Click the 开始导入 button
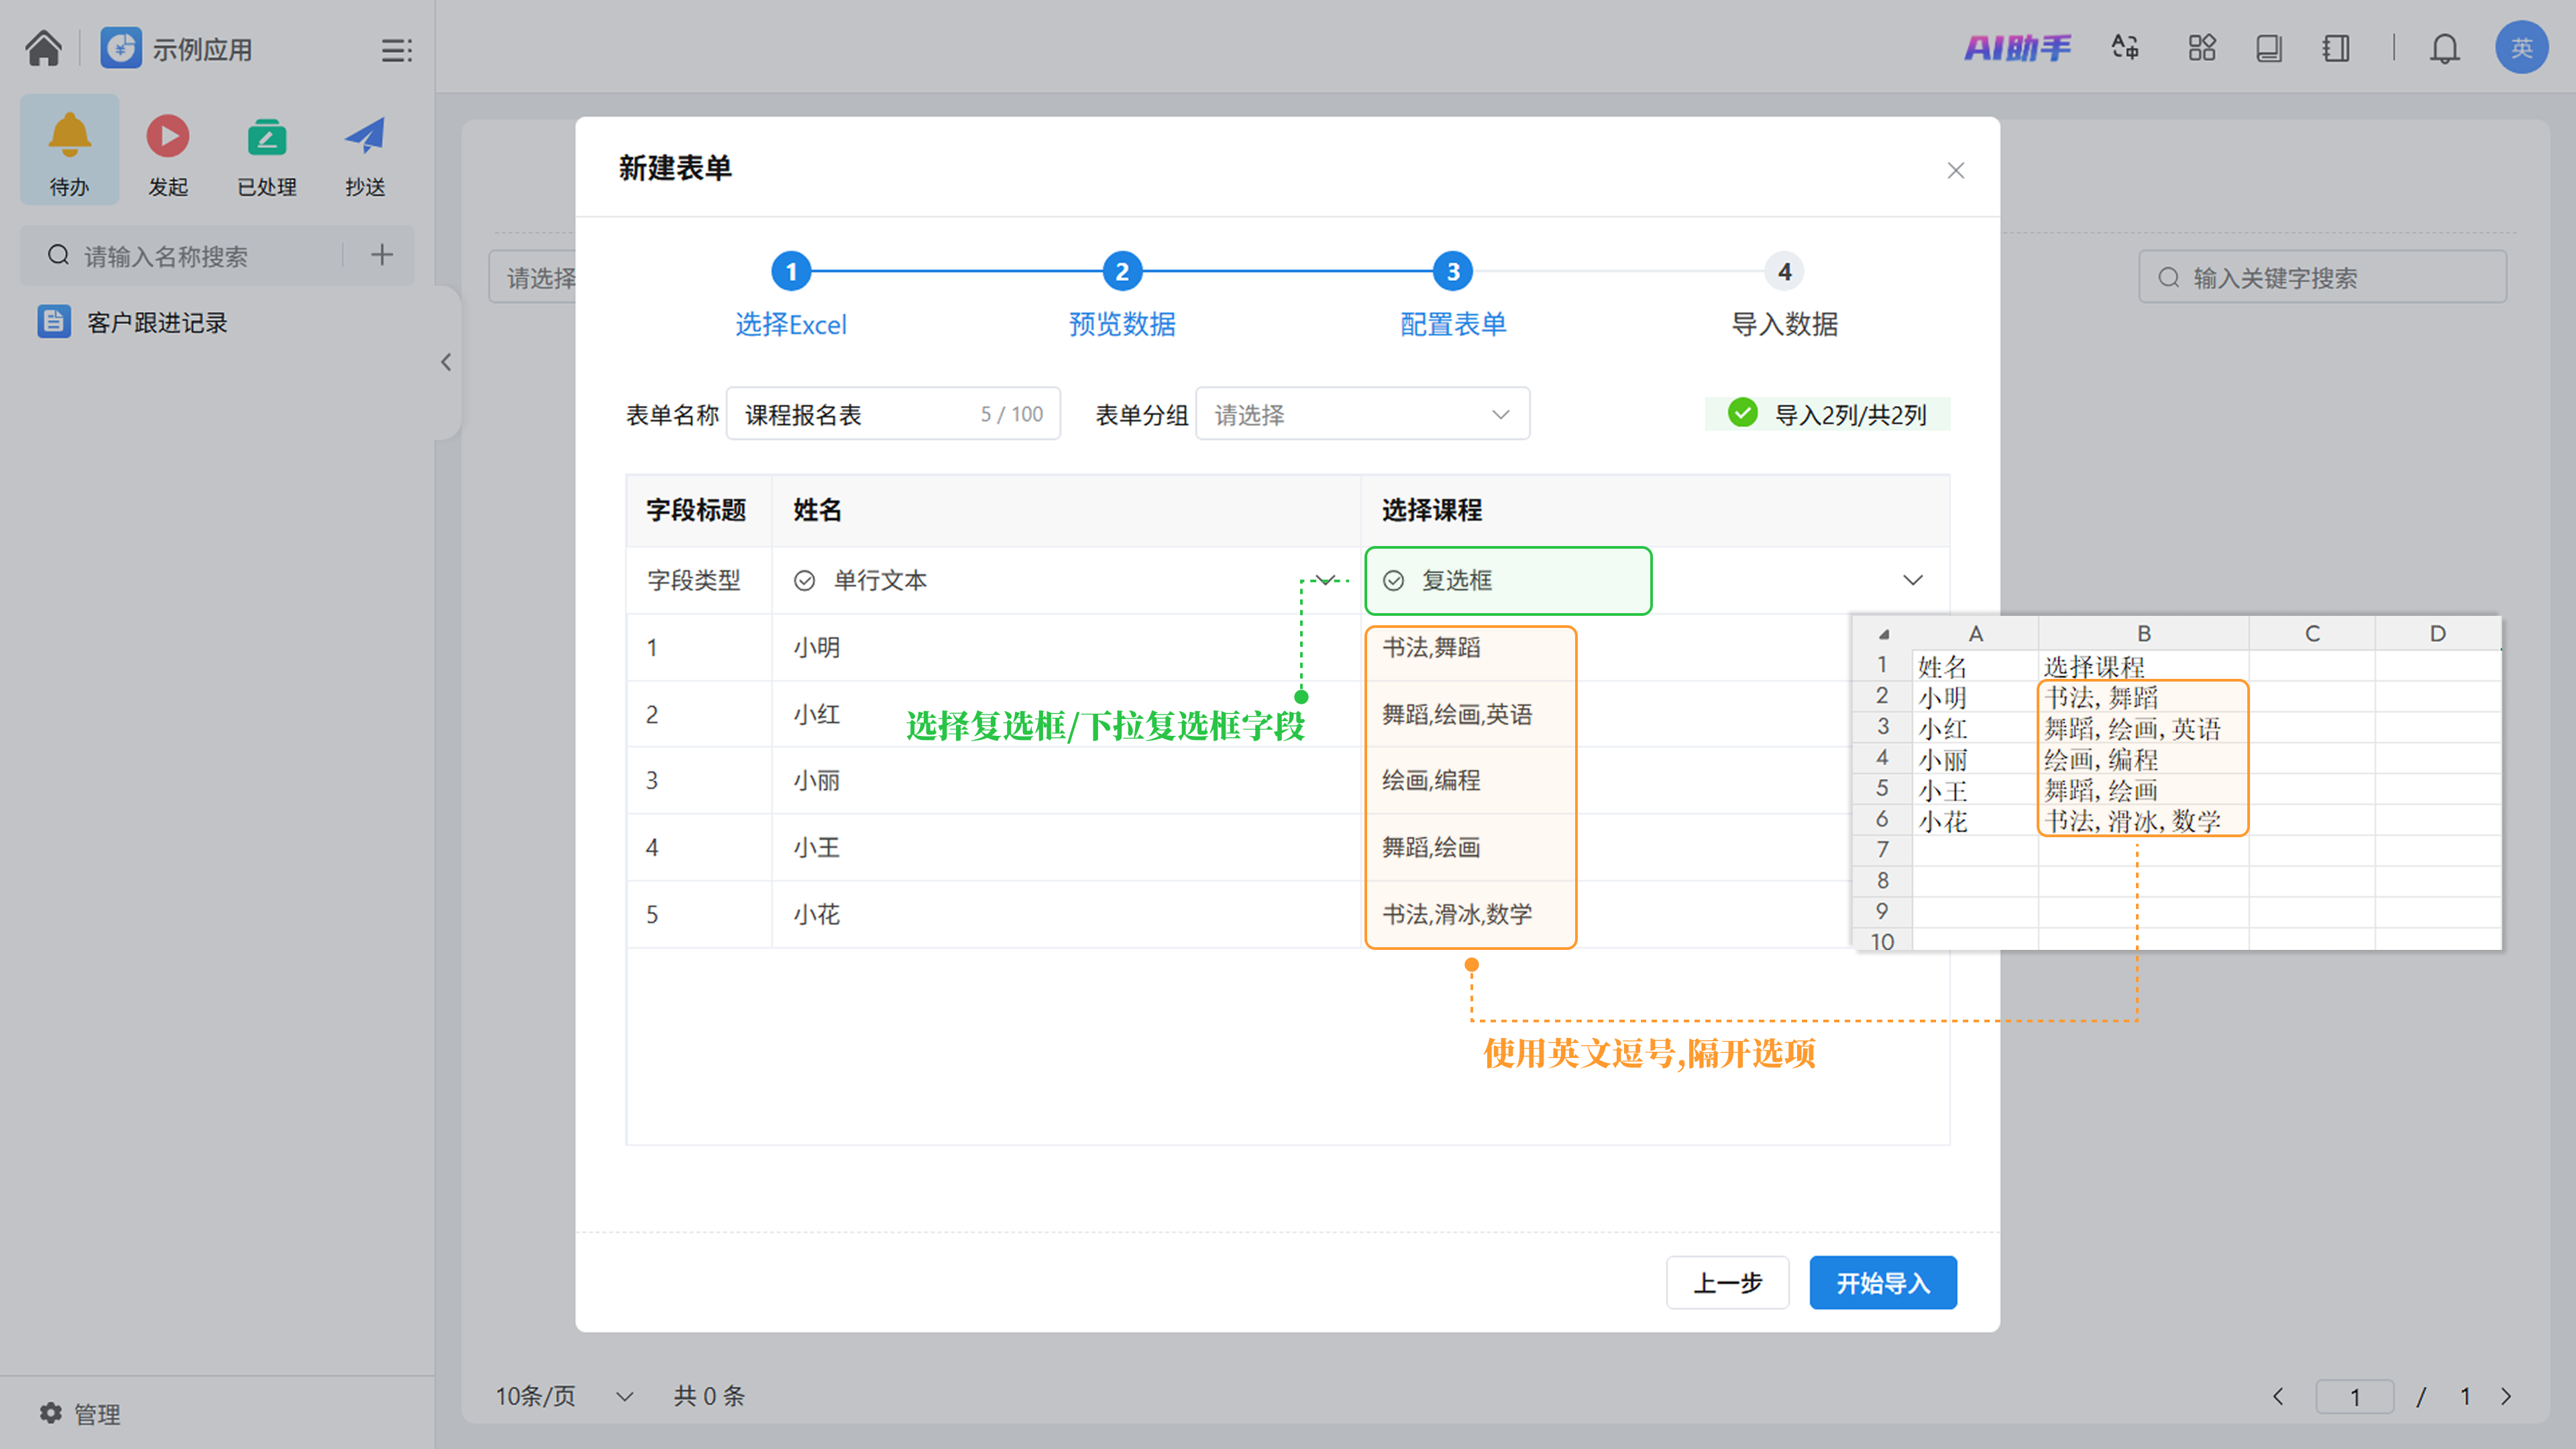The image size is (2576, 1449). pyautogui.click(x=1882, y=1282)
